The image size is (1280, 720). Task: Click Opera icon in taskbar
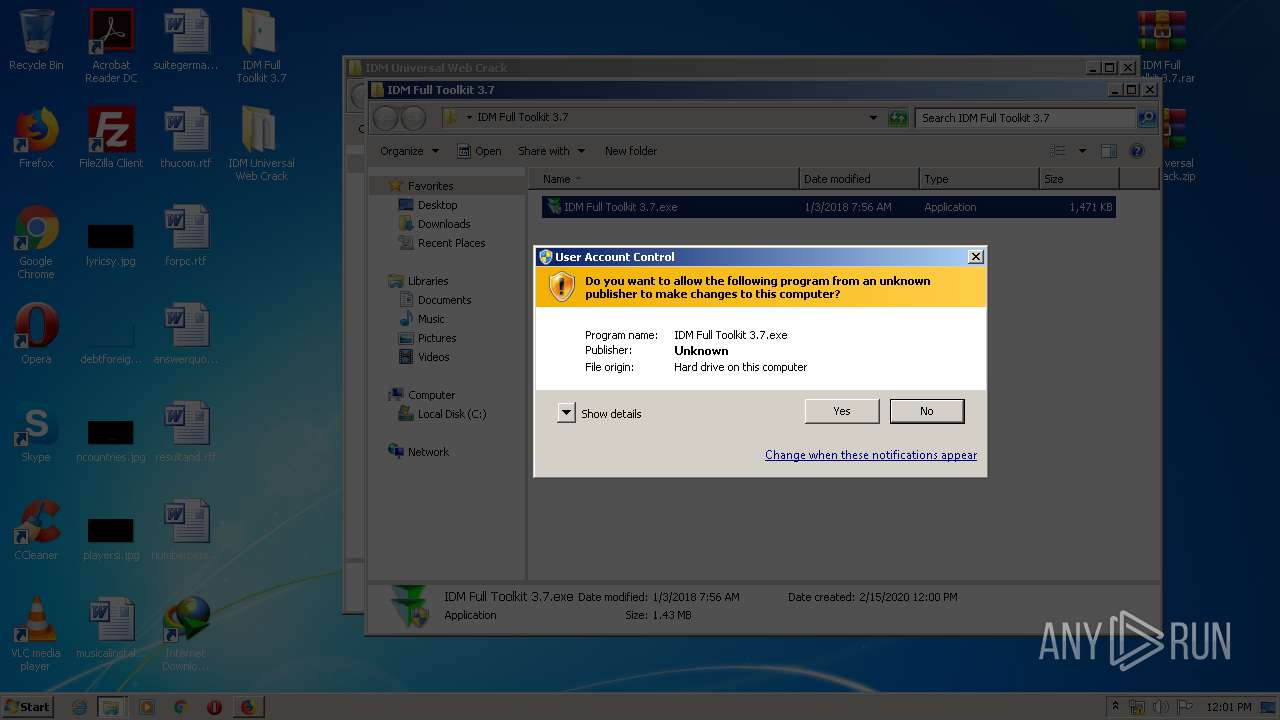[x=214, y=707]
